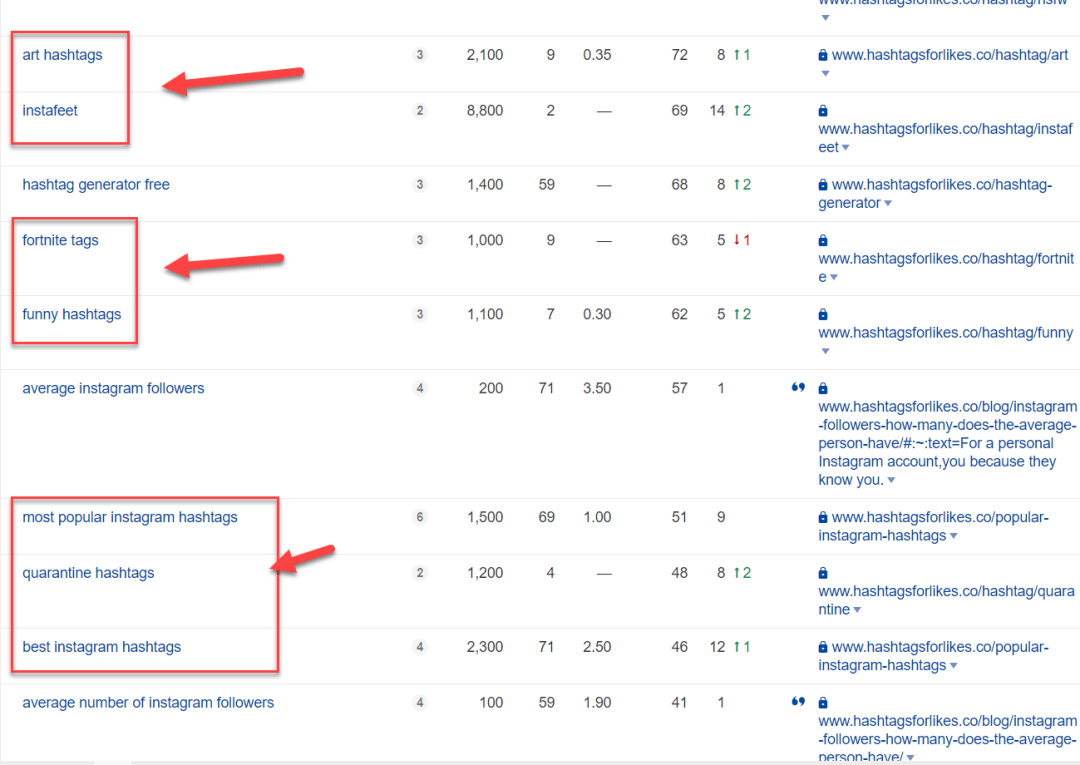Click position change indicator for fortnite tags
The image size is (1080, 765).
click(x=742, y=240)
